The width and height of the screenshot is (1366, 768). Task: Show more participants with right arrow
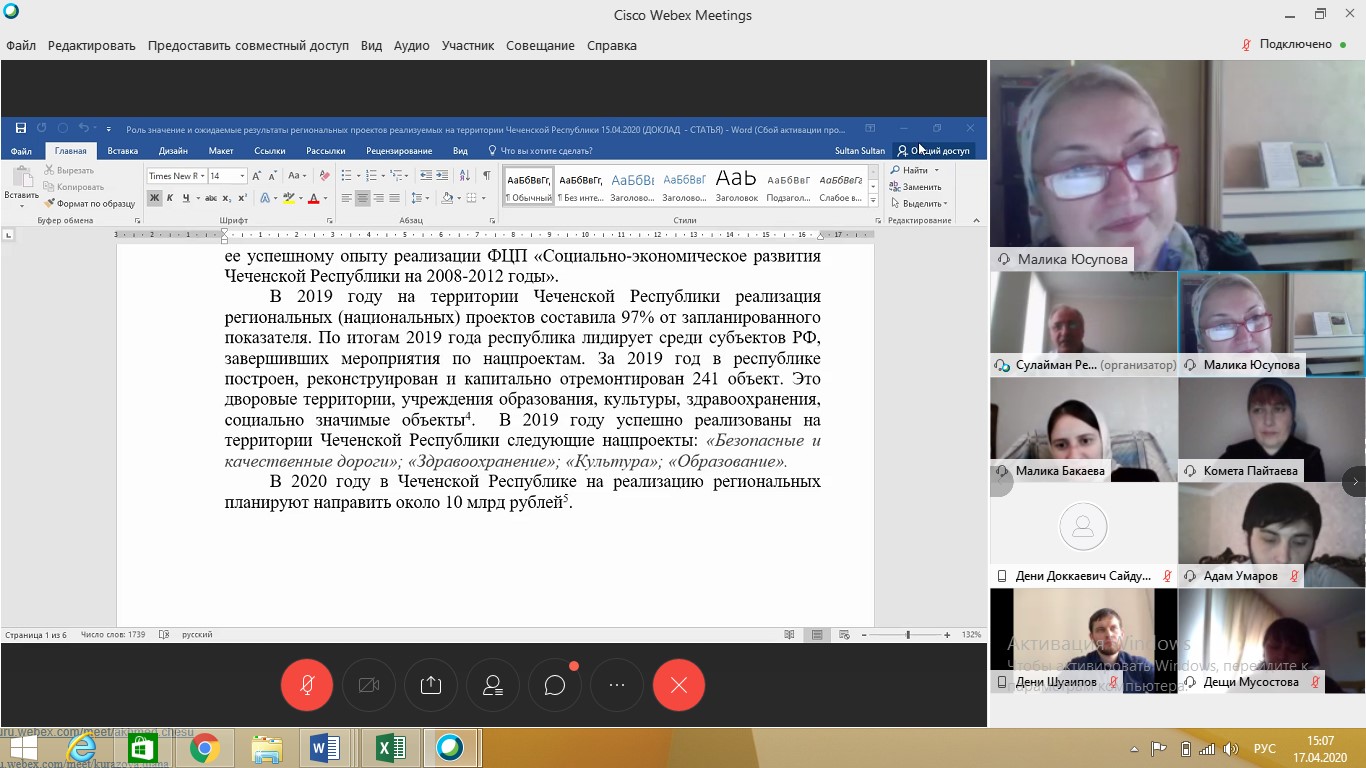pos(1355,482)
